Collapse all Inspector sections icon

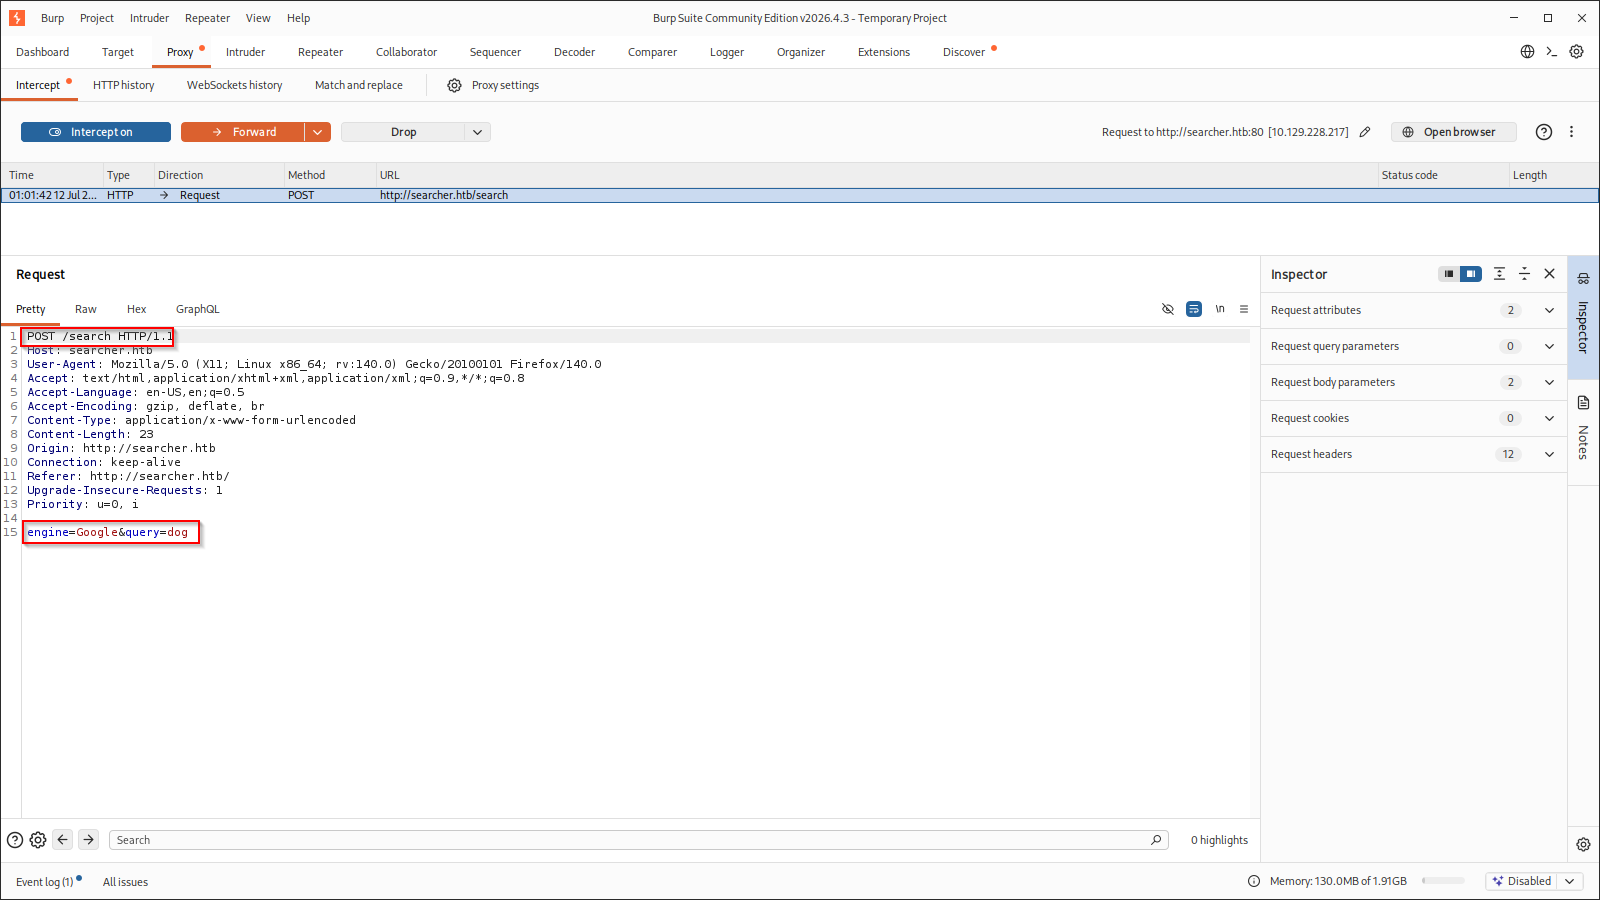1524,274
